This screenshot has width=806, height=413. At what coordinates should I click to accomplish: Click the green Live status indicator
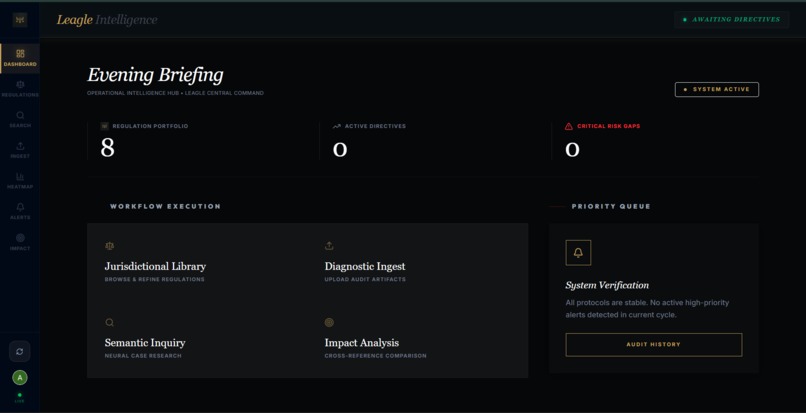(x=20, y=397)
